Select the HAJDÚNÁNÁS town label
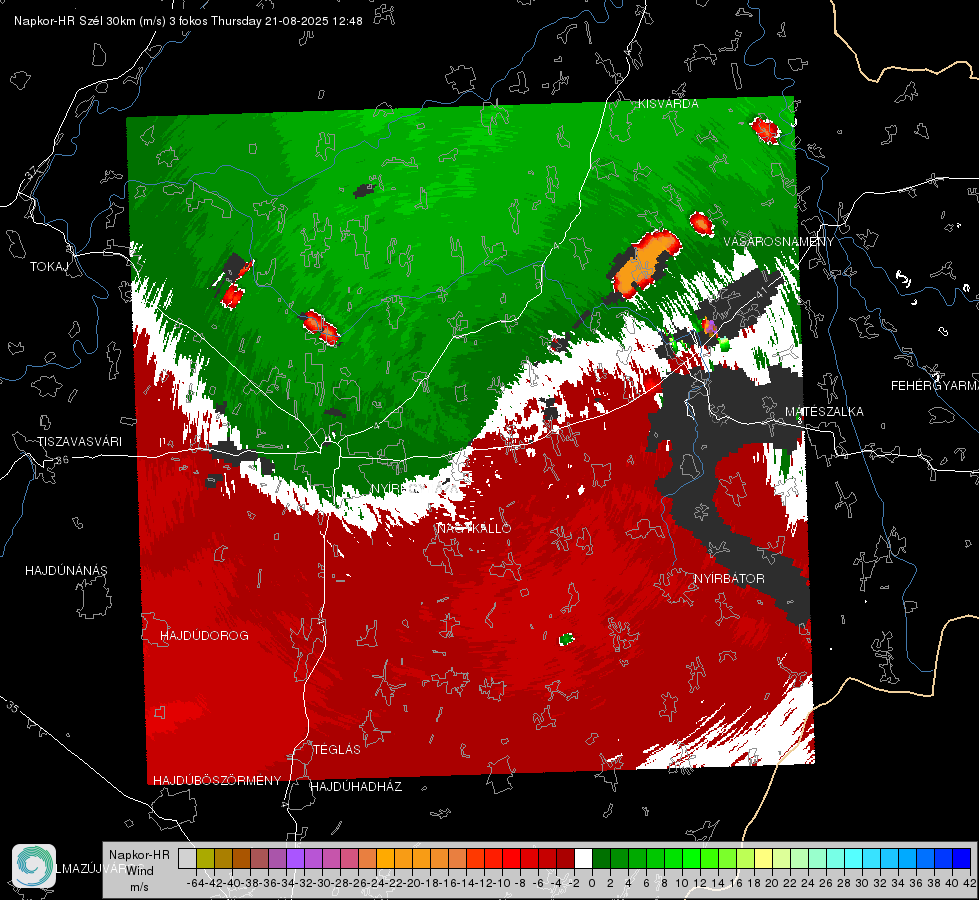This screenshot has height=900, width=979. coord(66,570)
